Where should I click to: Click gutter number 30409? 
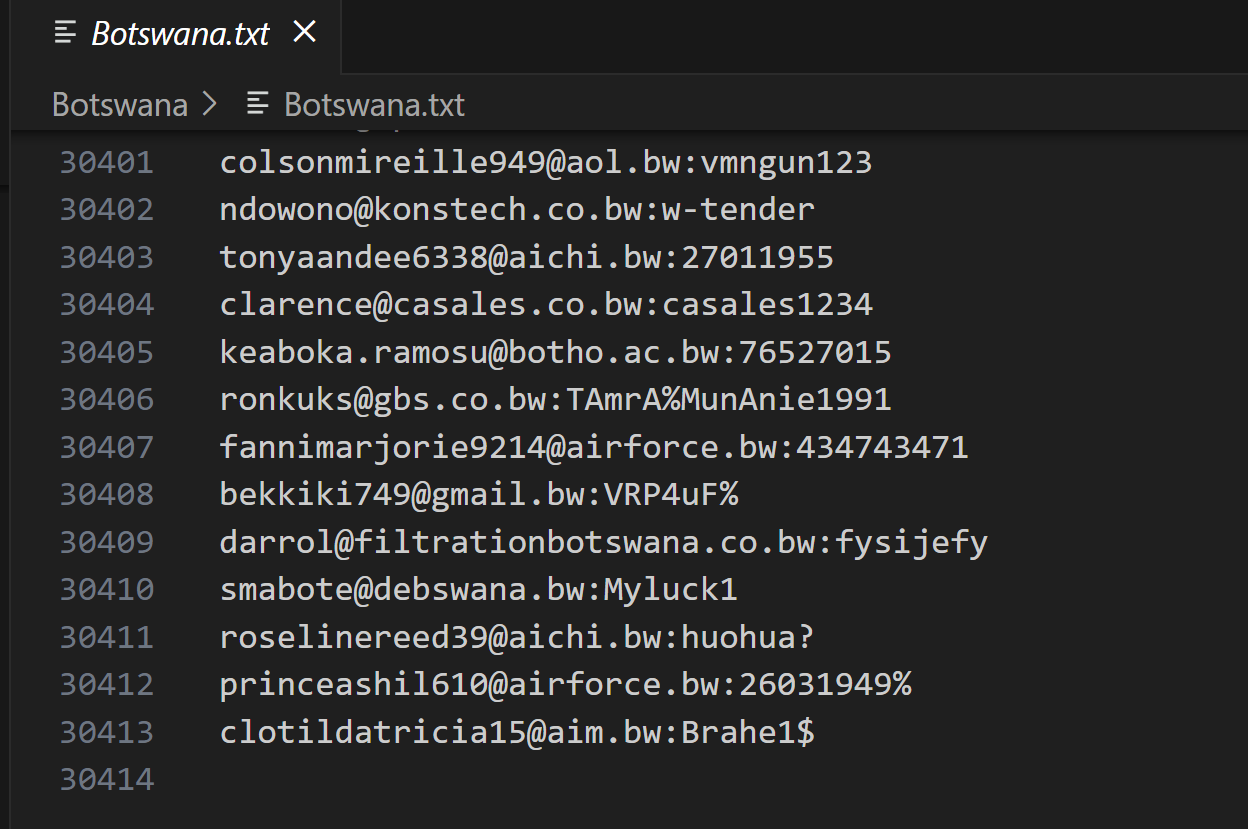tap(107, 542)
